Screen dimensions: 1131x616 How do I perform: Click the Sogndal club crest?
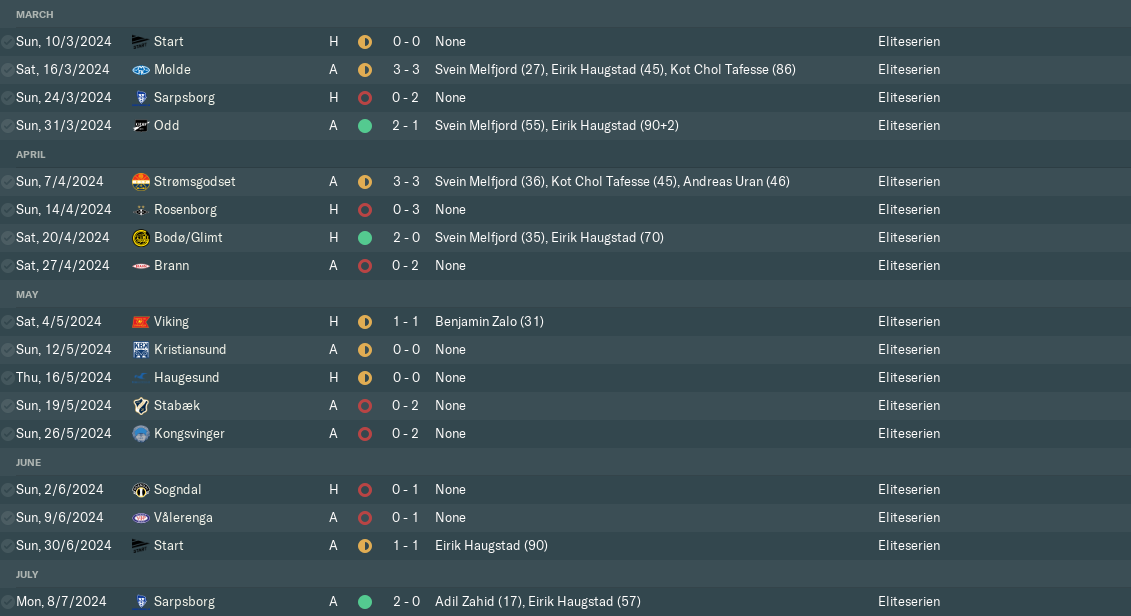click(141, 490)
